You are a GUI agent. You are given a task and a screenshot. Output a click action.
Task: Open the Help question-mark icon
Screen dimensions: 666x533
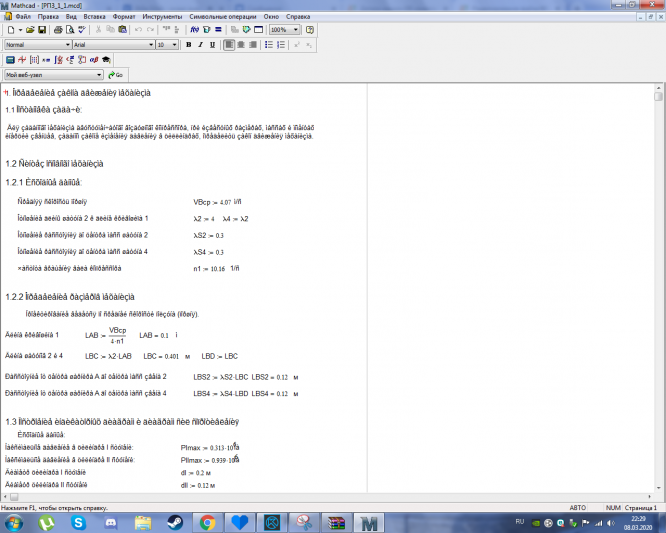[310, 30]
